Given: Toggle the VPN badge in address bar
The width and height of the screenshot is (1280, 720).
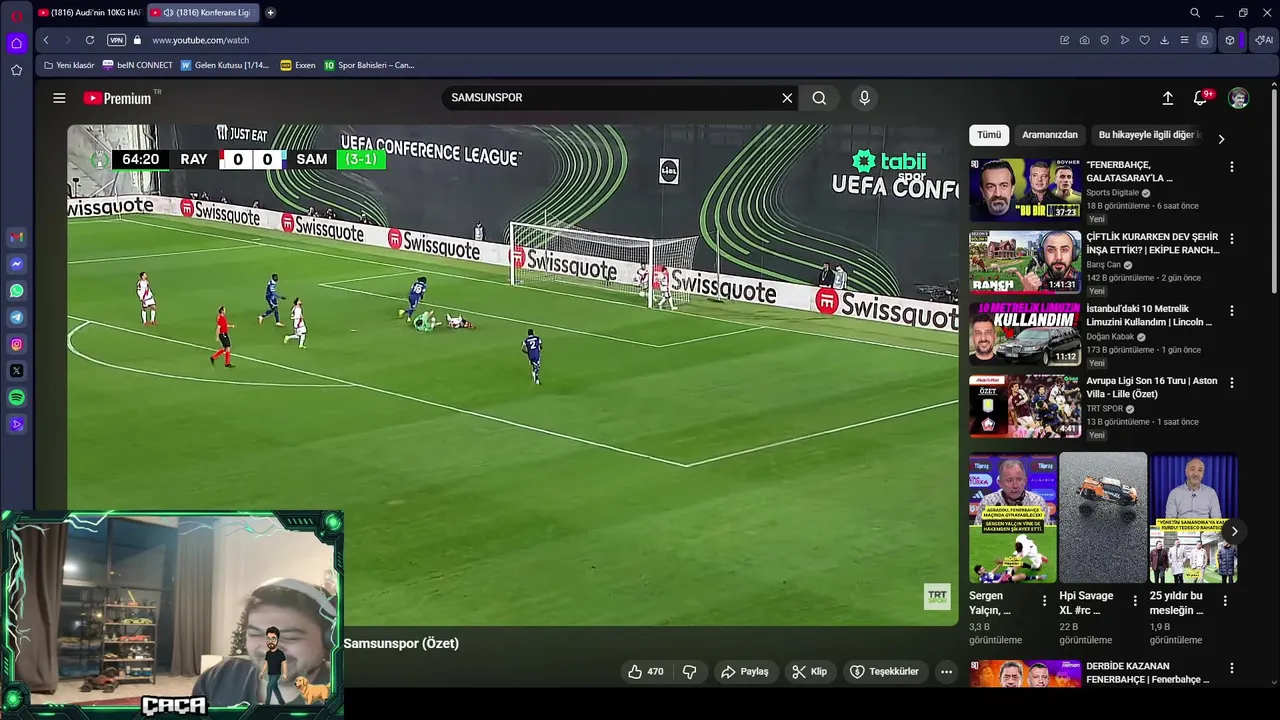Looking at the screenshot, I should point(117,40).
